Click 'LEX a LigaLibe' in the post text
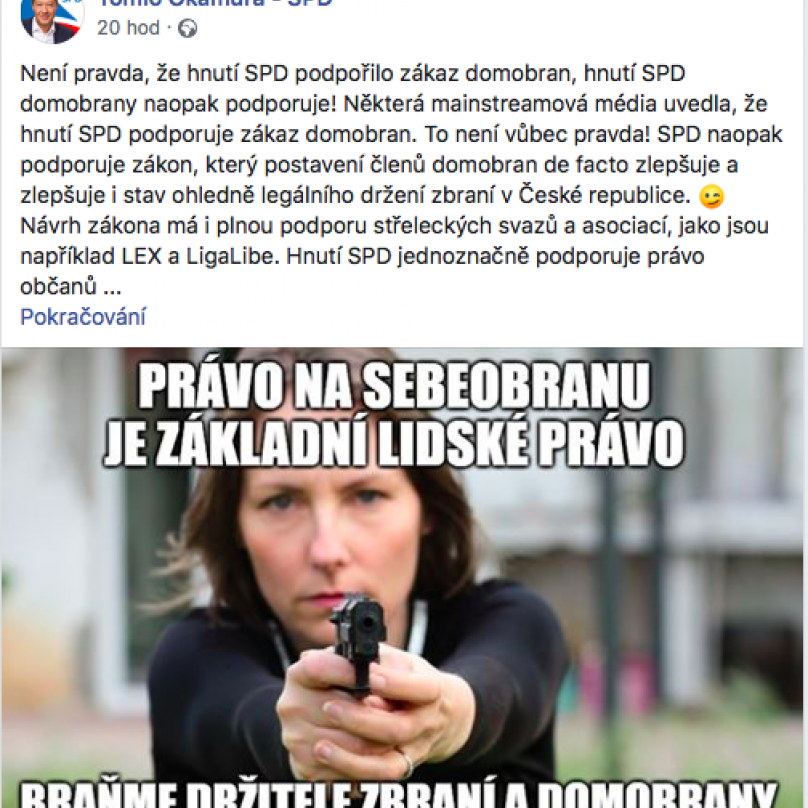This screenshot has height=808, width=808. [200, 257]
